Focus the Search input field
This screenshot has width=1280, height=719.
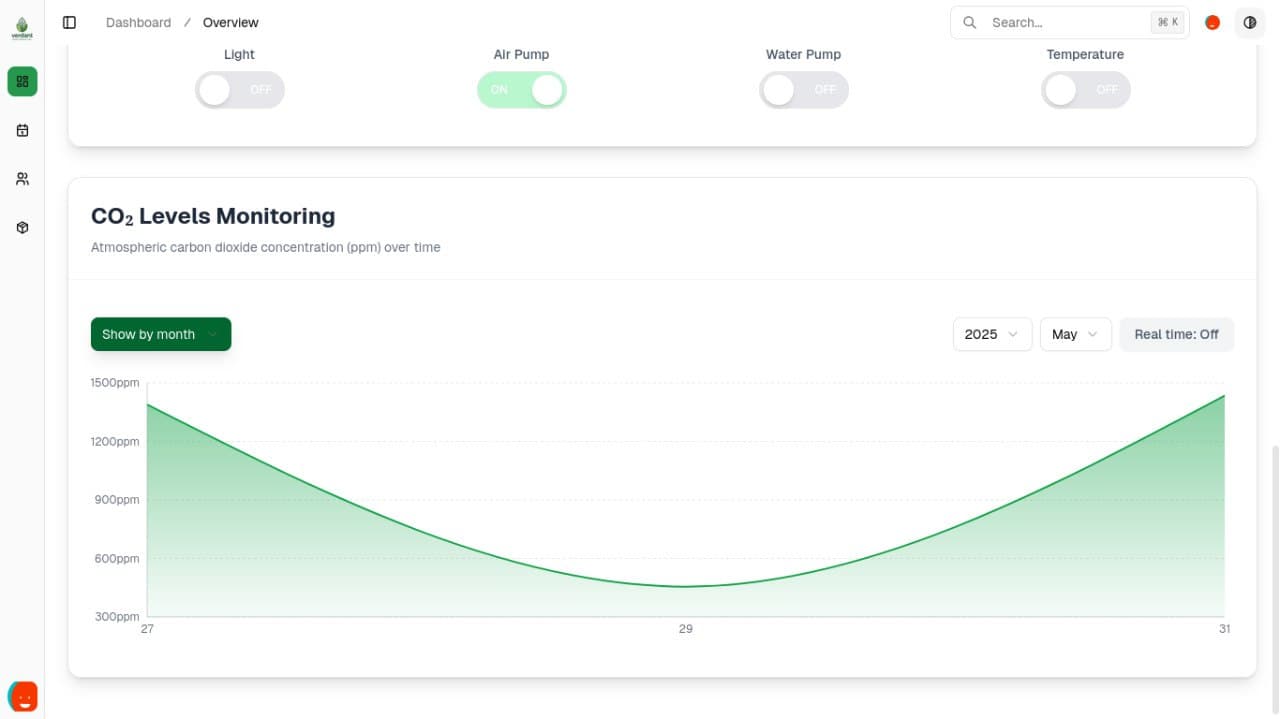[1065, 22]
